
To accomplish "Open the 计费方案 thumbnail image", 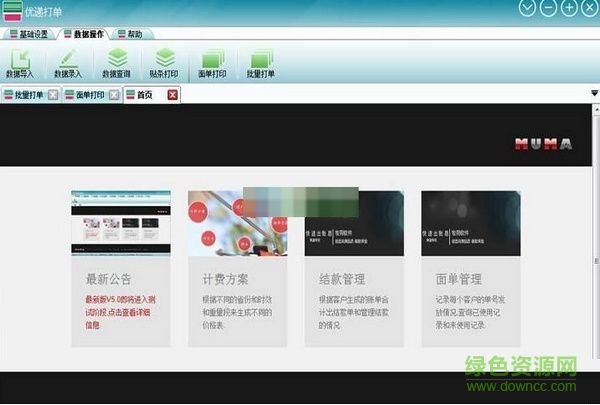I will (x=238, y=223).
